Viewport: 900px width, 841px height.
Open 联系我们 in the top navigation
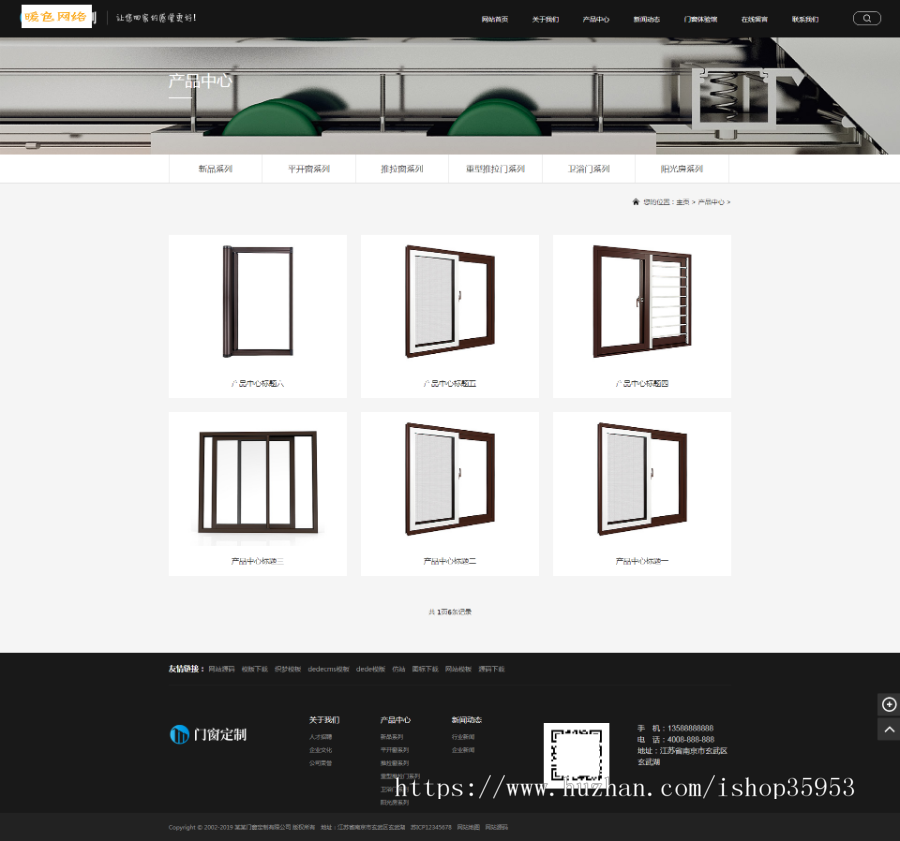pyautogui.click(x=804, y=19)
